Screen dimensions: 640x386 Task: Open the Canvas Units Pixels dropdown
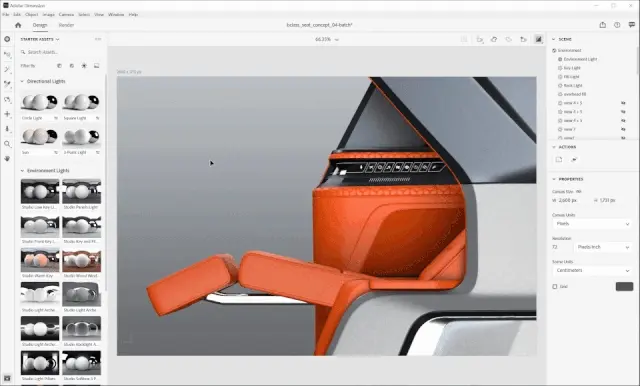click(x=593, y=224)
